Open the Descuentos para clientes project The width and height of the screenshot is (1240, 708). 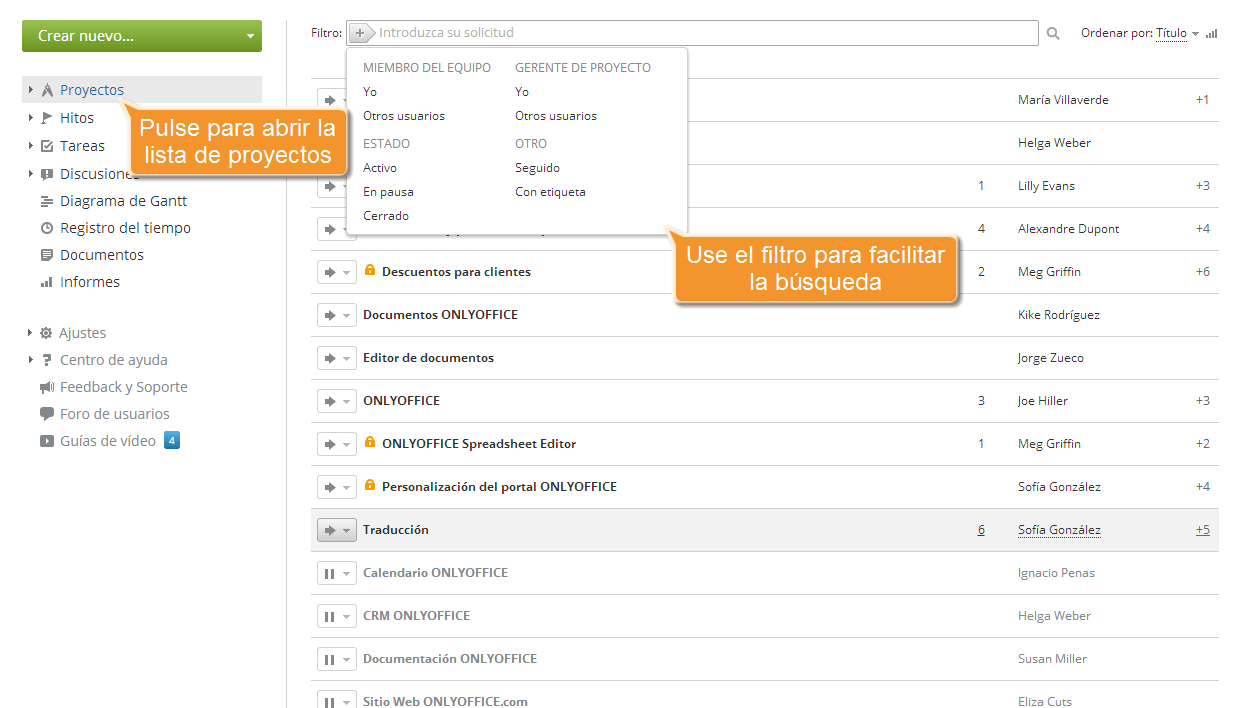click(x=456, y=272)
